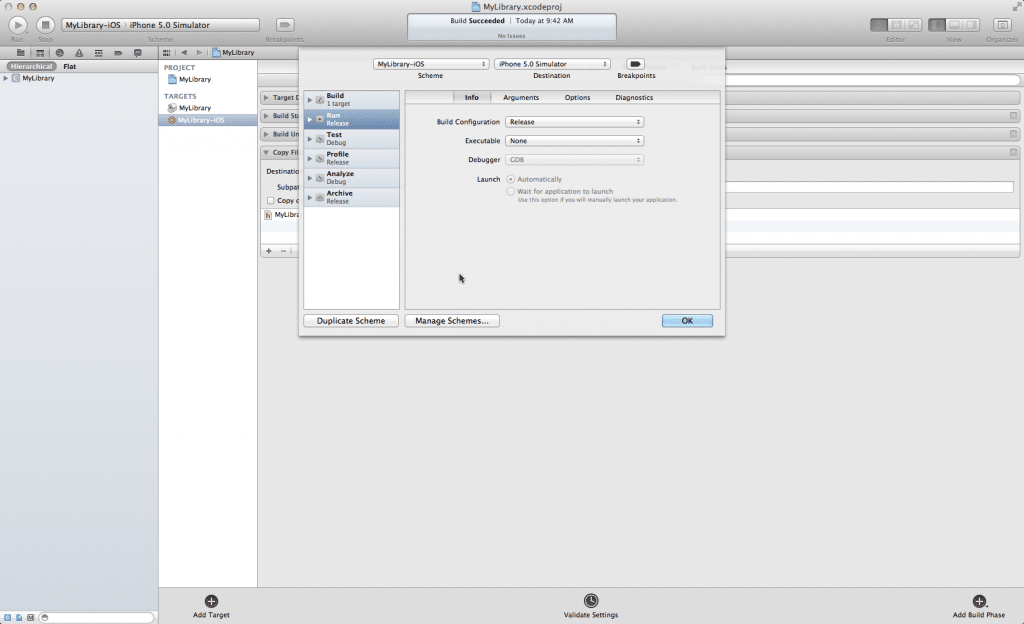Expand the MyLibrary class in symbol navigator
Viewport: 1024px width, 624px height.
tap(6, 78)
